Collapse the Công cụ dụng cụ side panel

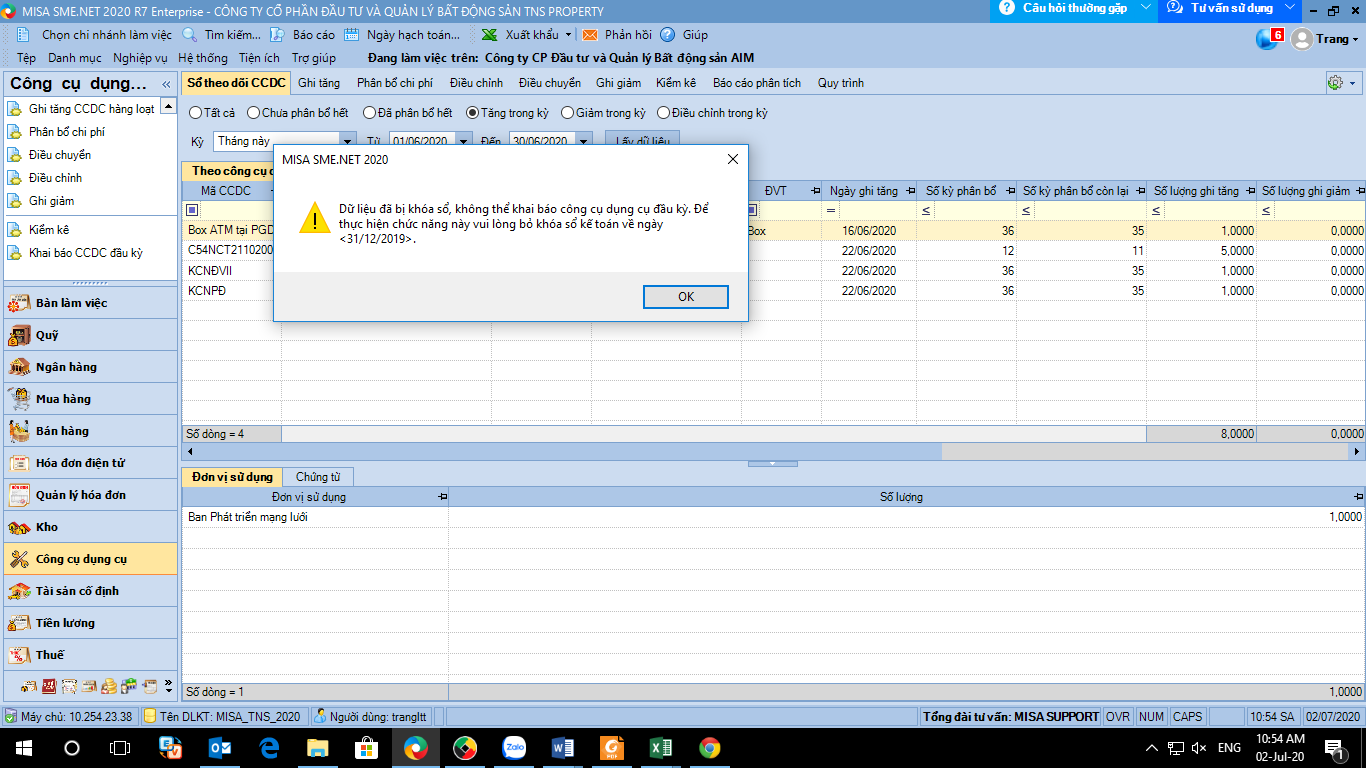(166, 85)
